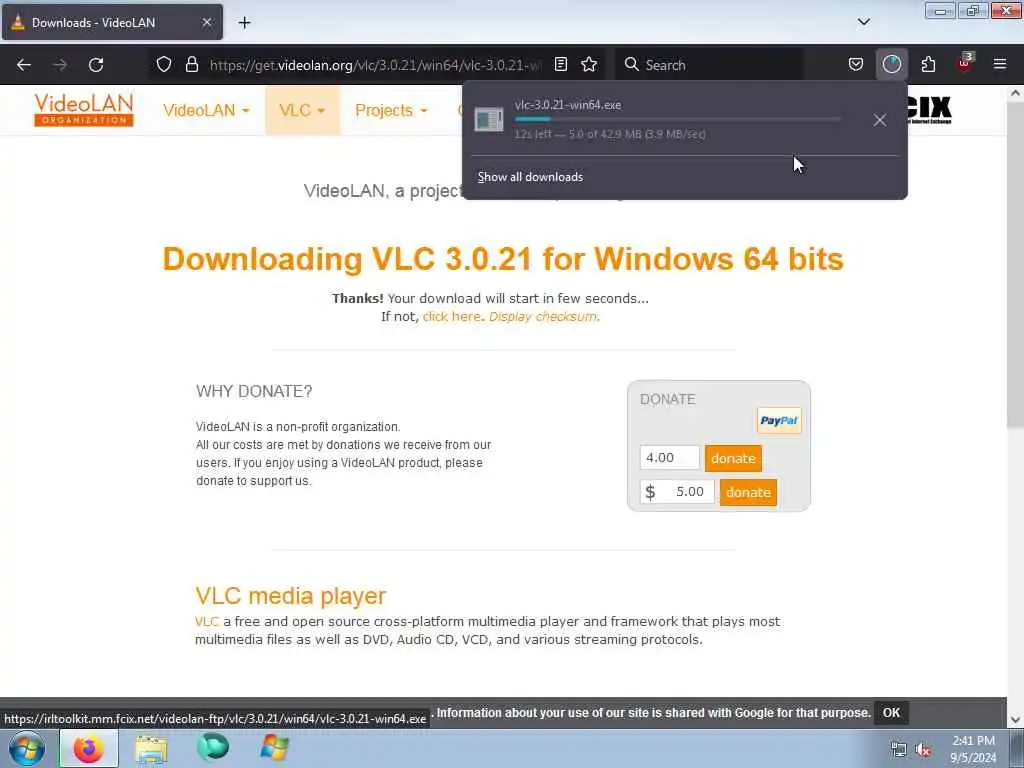Click the WHY DONATE? heading
This screenshot has width=1024, height=768.
point(254,391)
